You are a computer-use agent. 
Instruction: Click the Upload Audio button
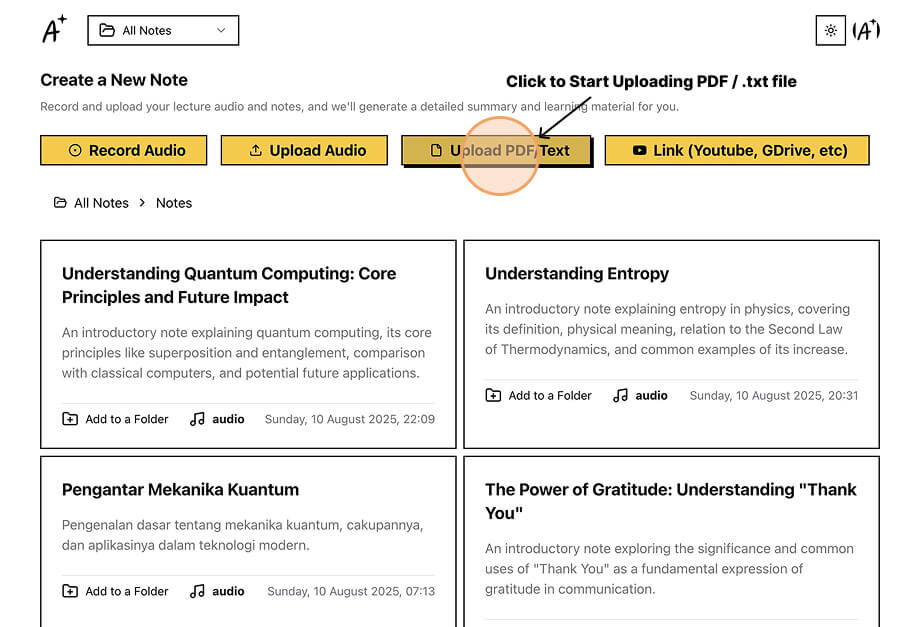click(x=304, y=150)
